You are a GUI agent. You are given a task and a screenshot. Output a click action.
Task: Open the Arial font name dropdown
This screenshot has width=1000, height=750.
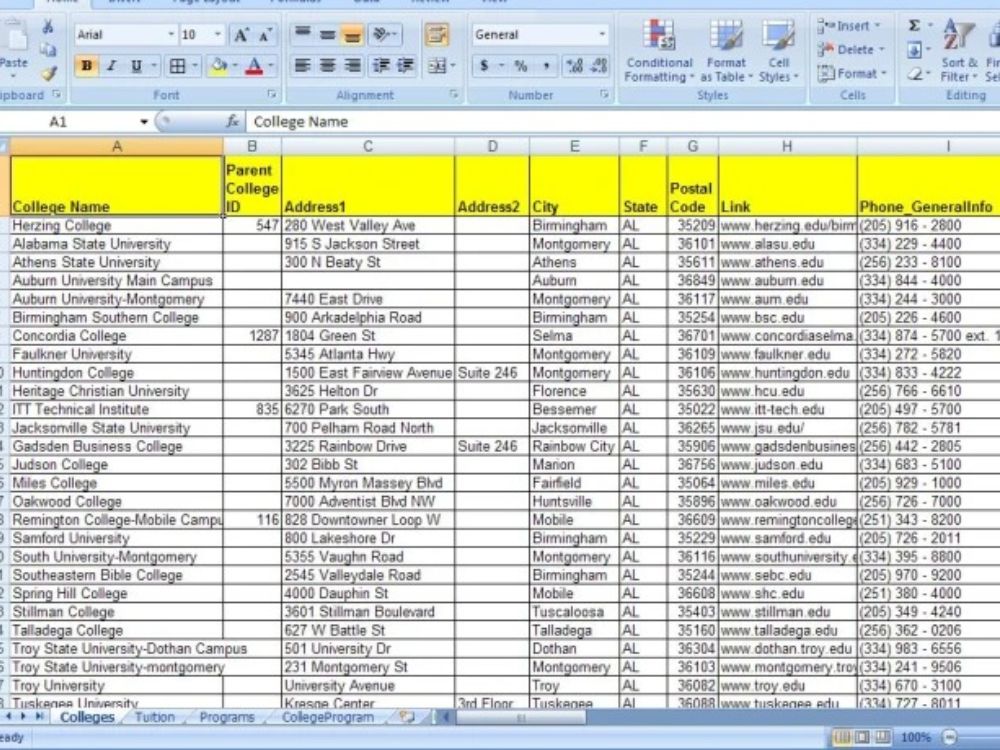pos(171,34)
